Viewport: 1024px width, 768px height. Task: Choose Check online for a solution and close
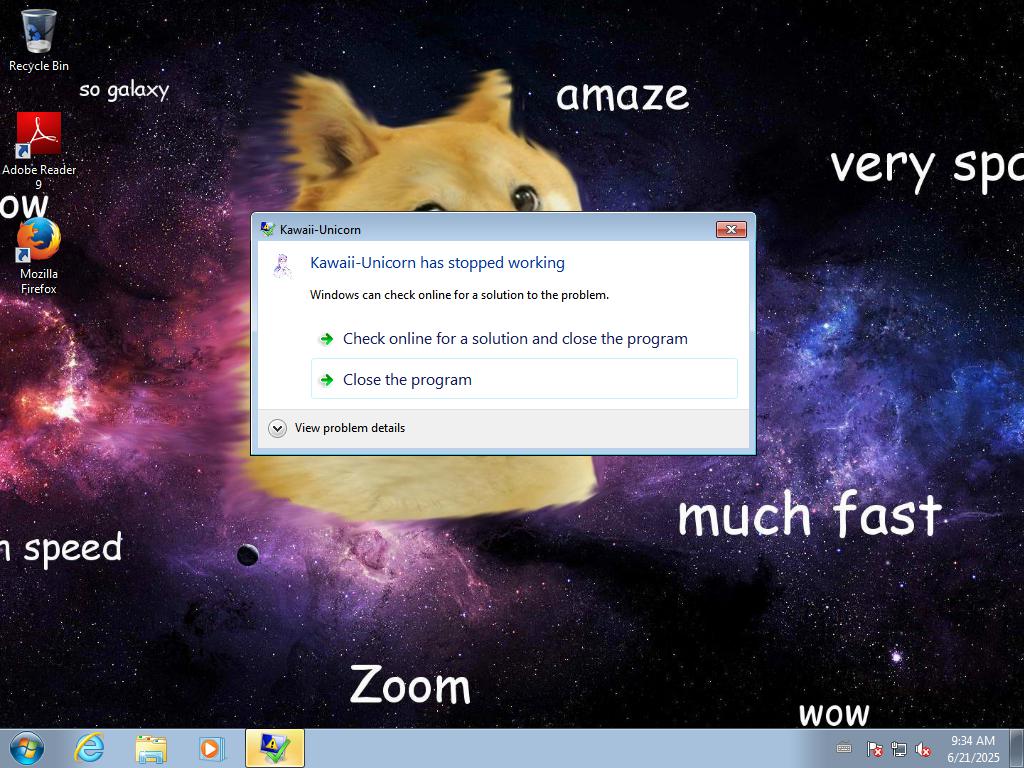(524, 338)
